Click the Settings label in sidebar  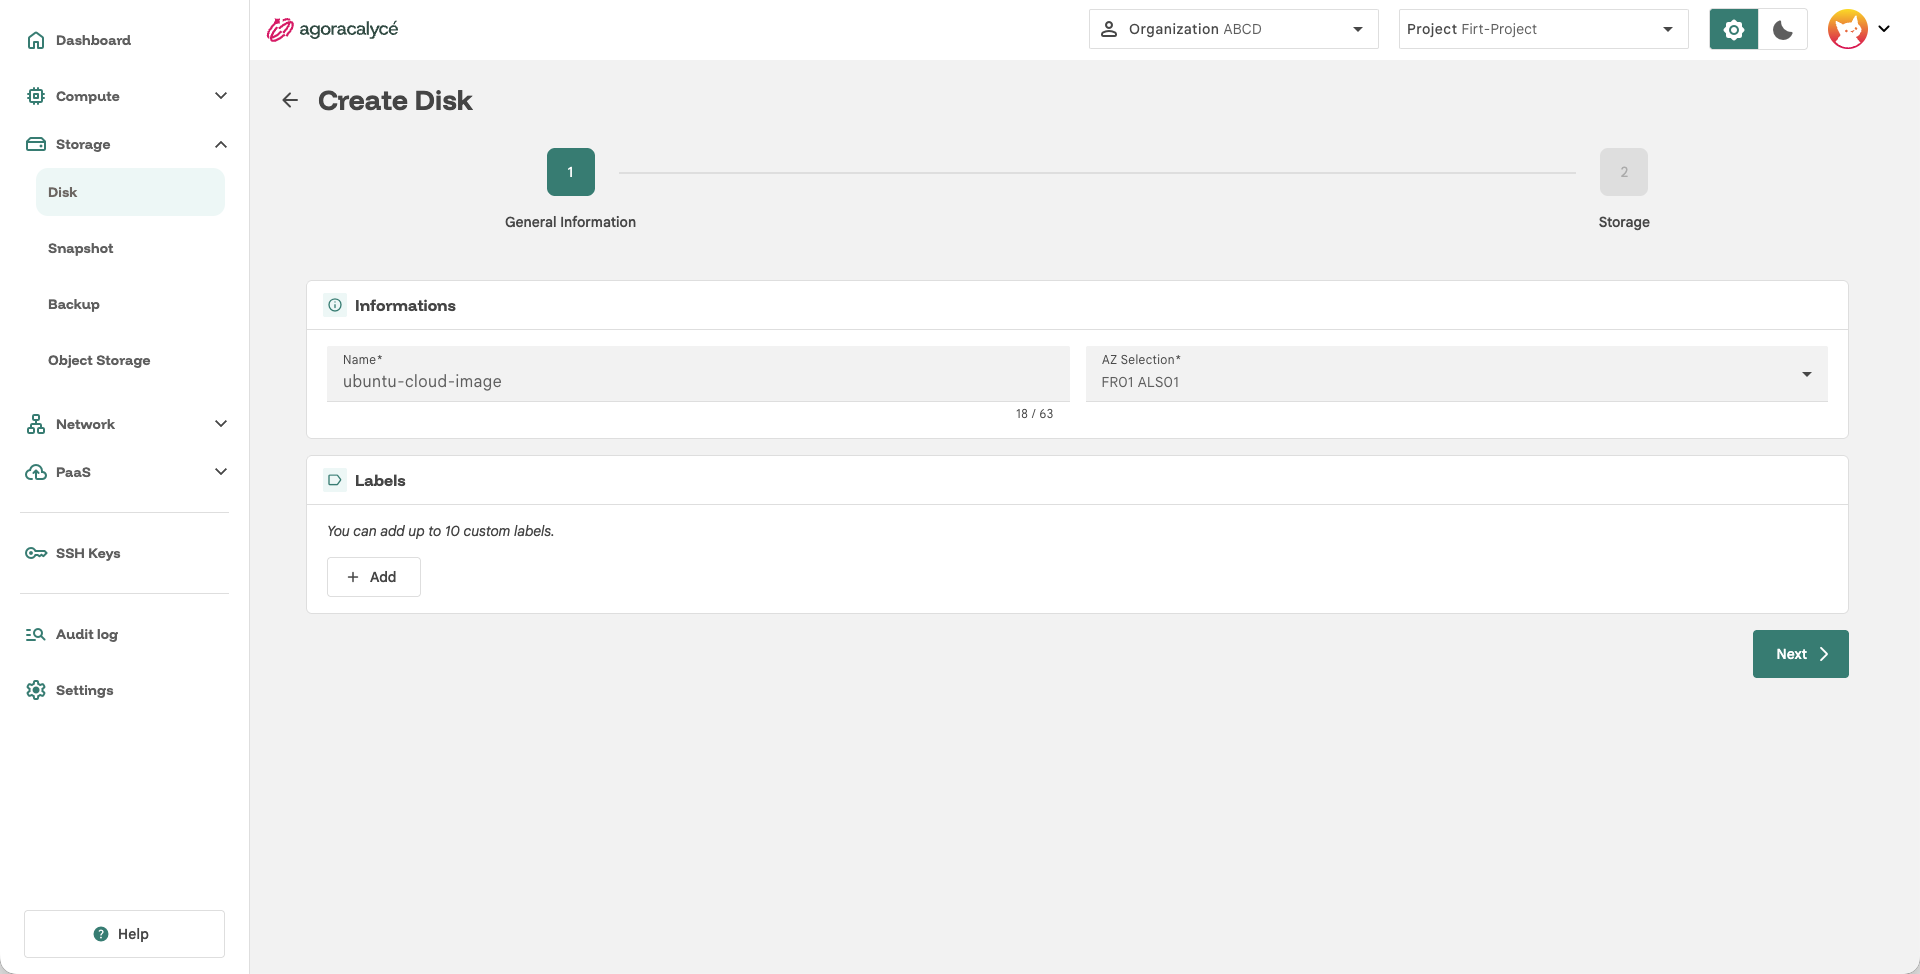pos(85,690)
